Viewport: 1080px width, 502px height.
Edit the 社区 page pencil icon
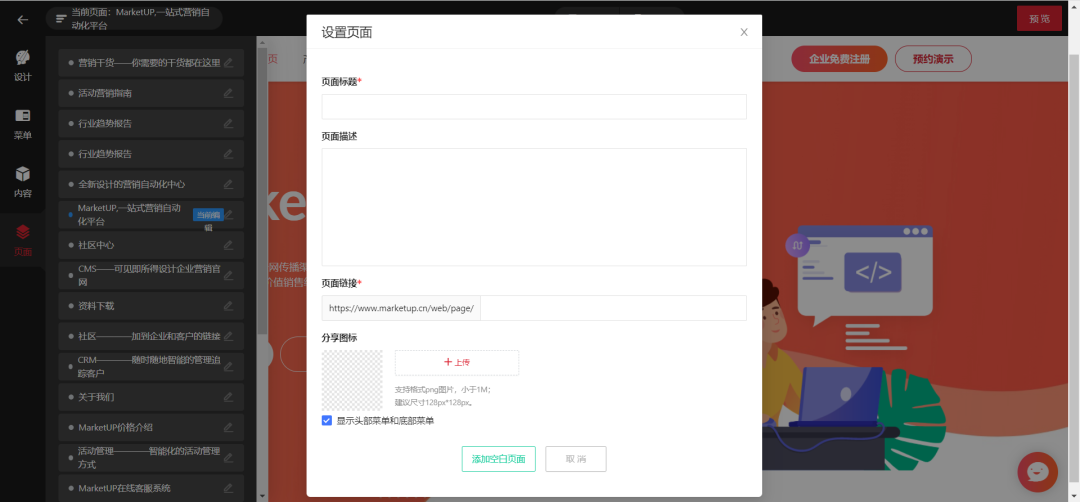(x=229, y=336)
